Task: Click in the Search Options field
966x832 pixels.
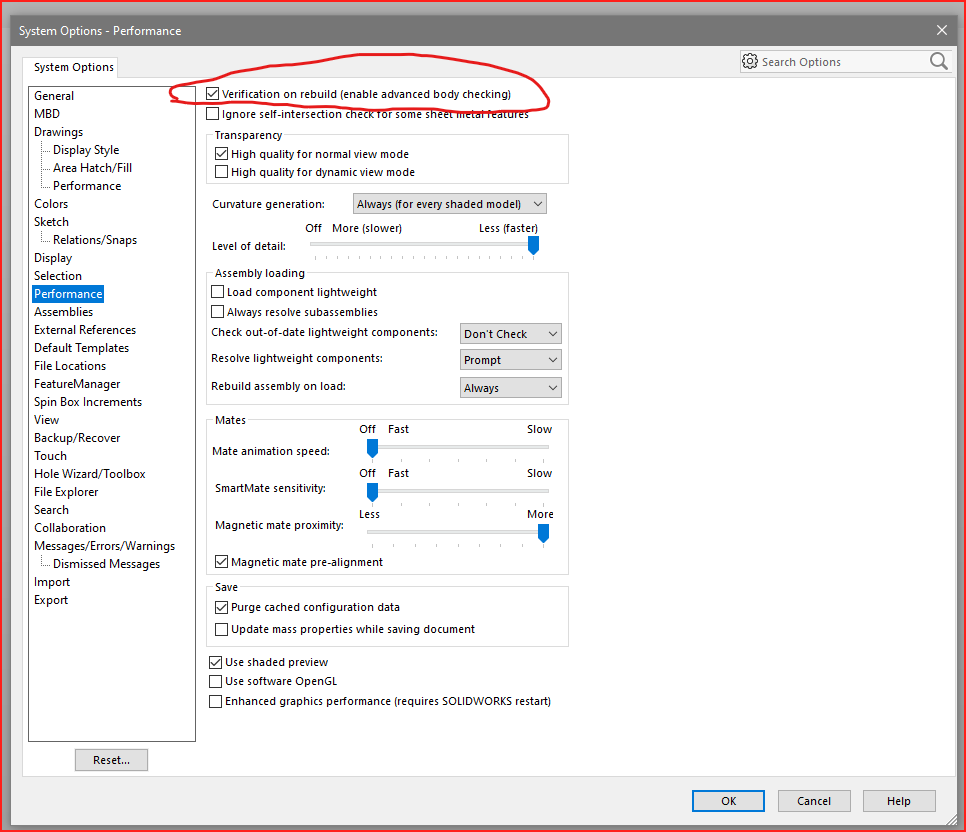Action: click(840, 62)
